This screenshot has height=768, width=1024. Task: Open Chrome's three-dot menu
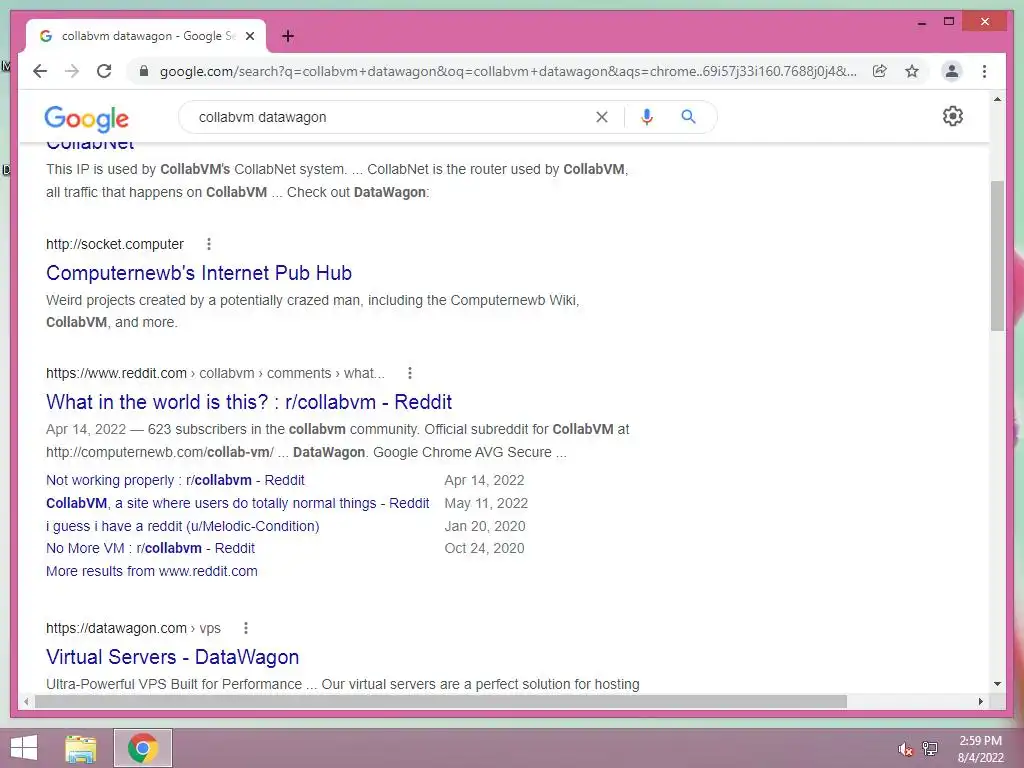click(984, 71)
